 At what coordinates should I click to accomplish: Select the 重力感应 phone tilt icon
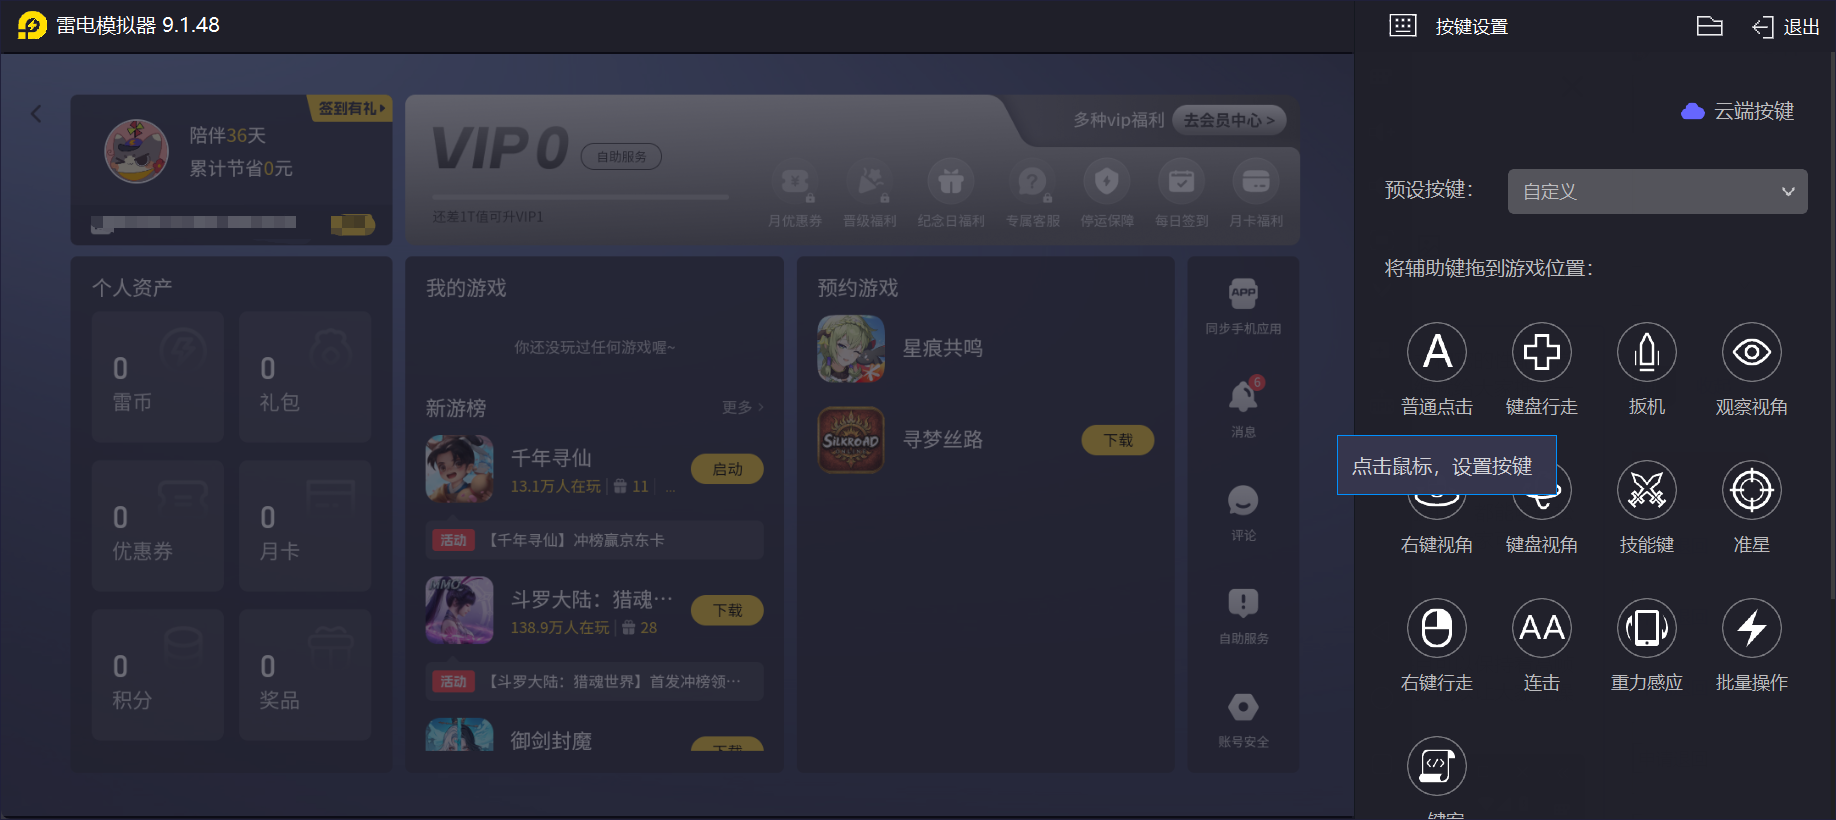coord(1647,628)
